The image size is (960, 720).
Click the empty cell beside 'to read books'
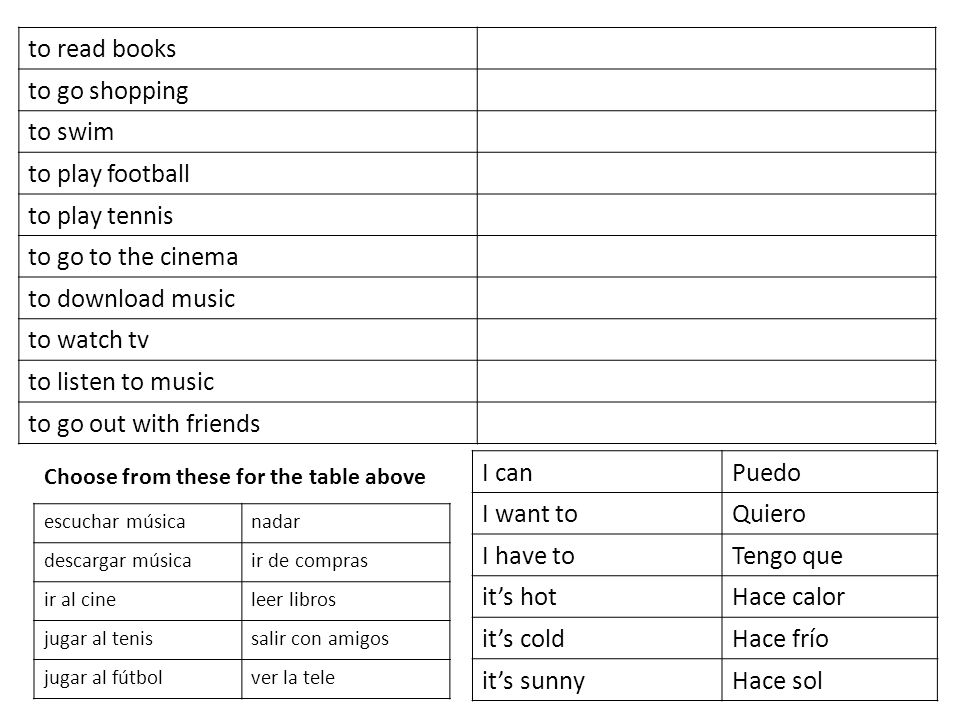coord(707,48)
